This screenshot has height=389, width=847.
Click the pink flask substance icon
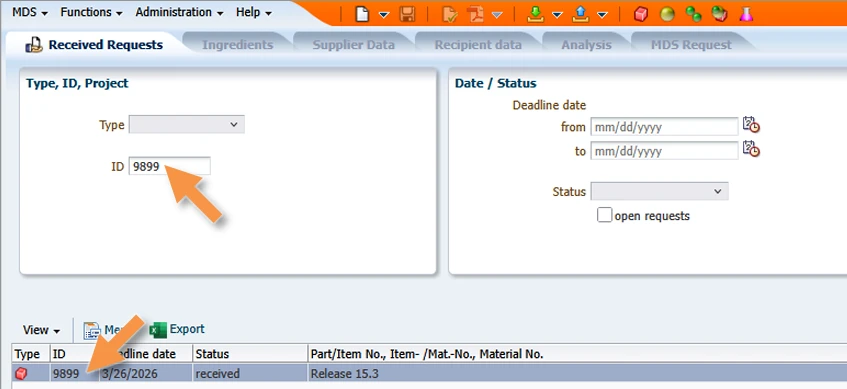[x=746, y=14]
